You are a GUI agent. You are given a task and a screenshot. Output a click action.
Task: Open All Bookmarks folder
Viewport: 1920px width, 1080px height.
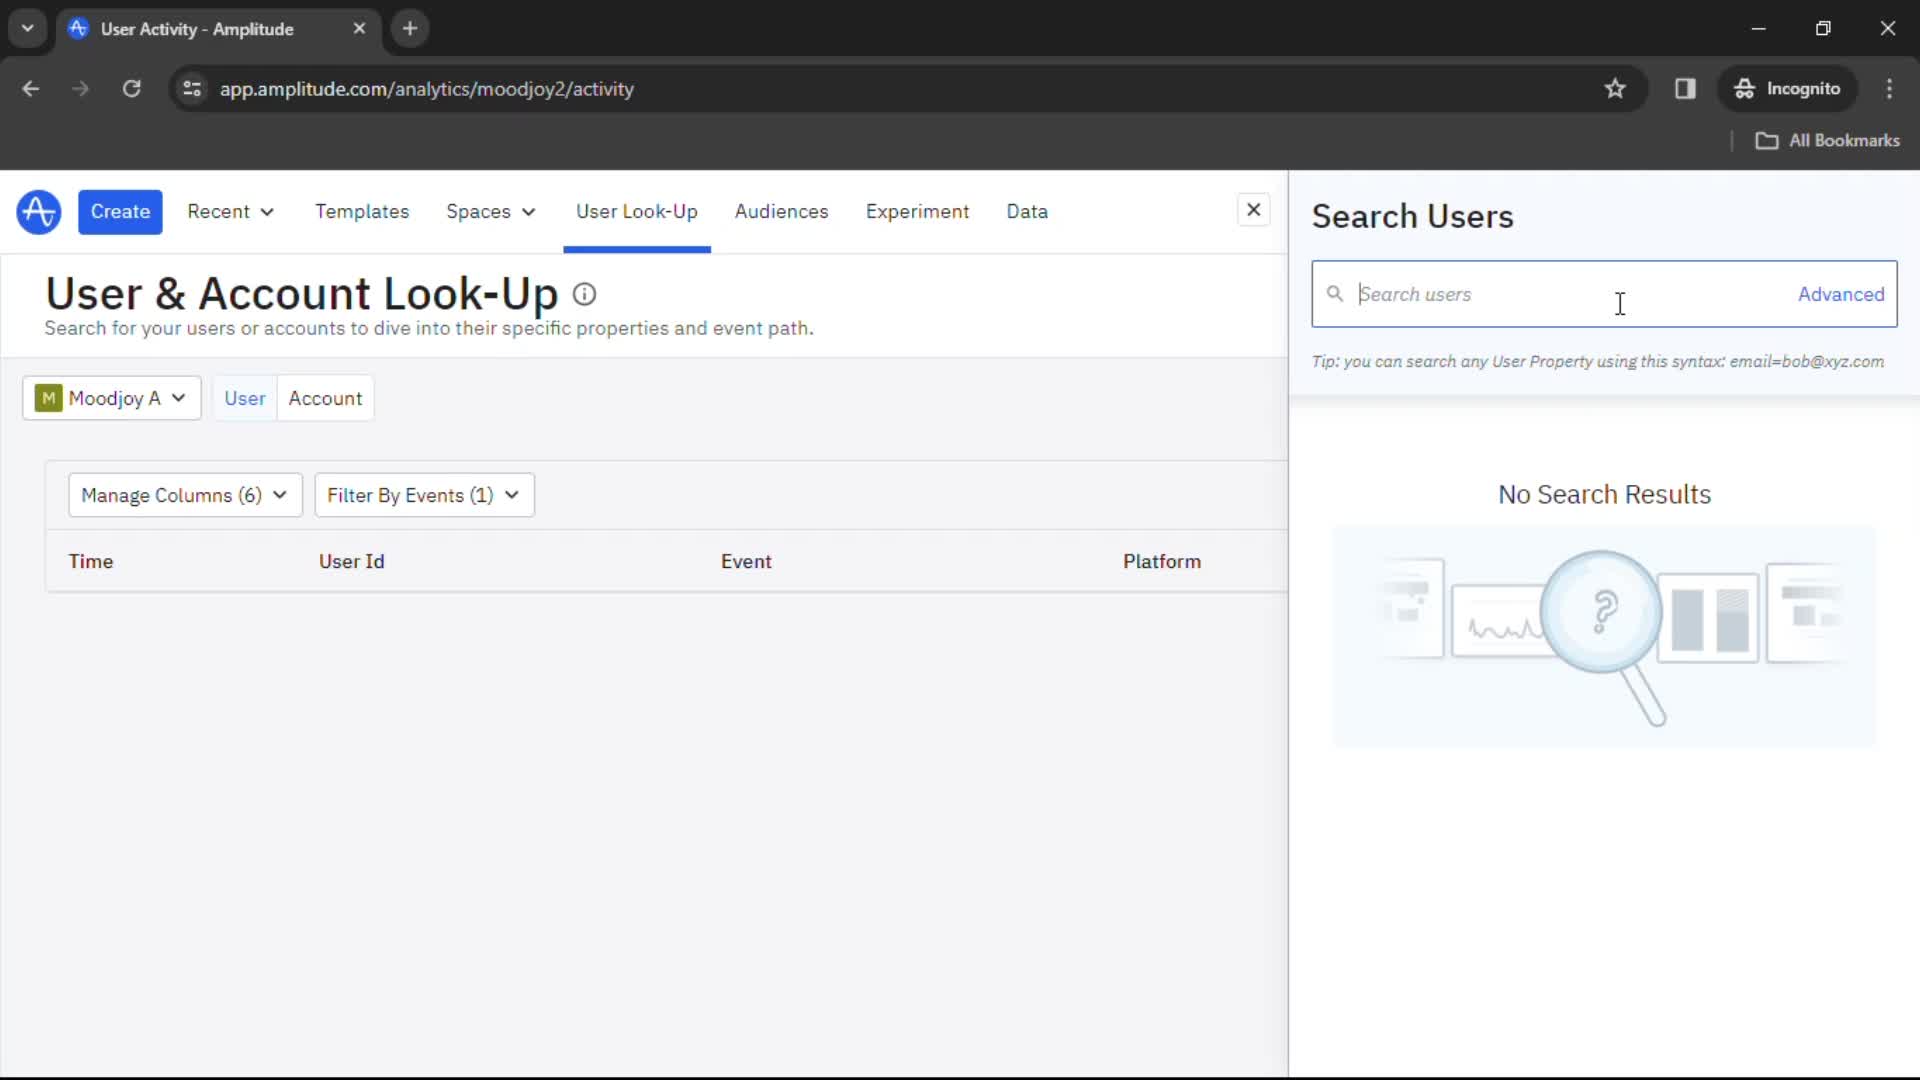pyautogui.click(x=1828, y=141)
